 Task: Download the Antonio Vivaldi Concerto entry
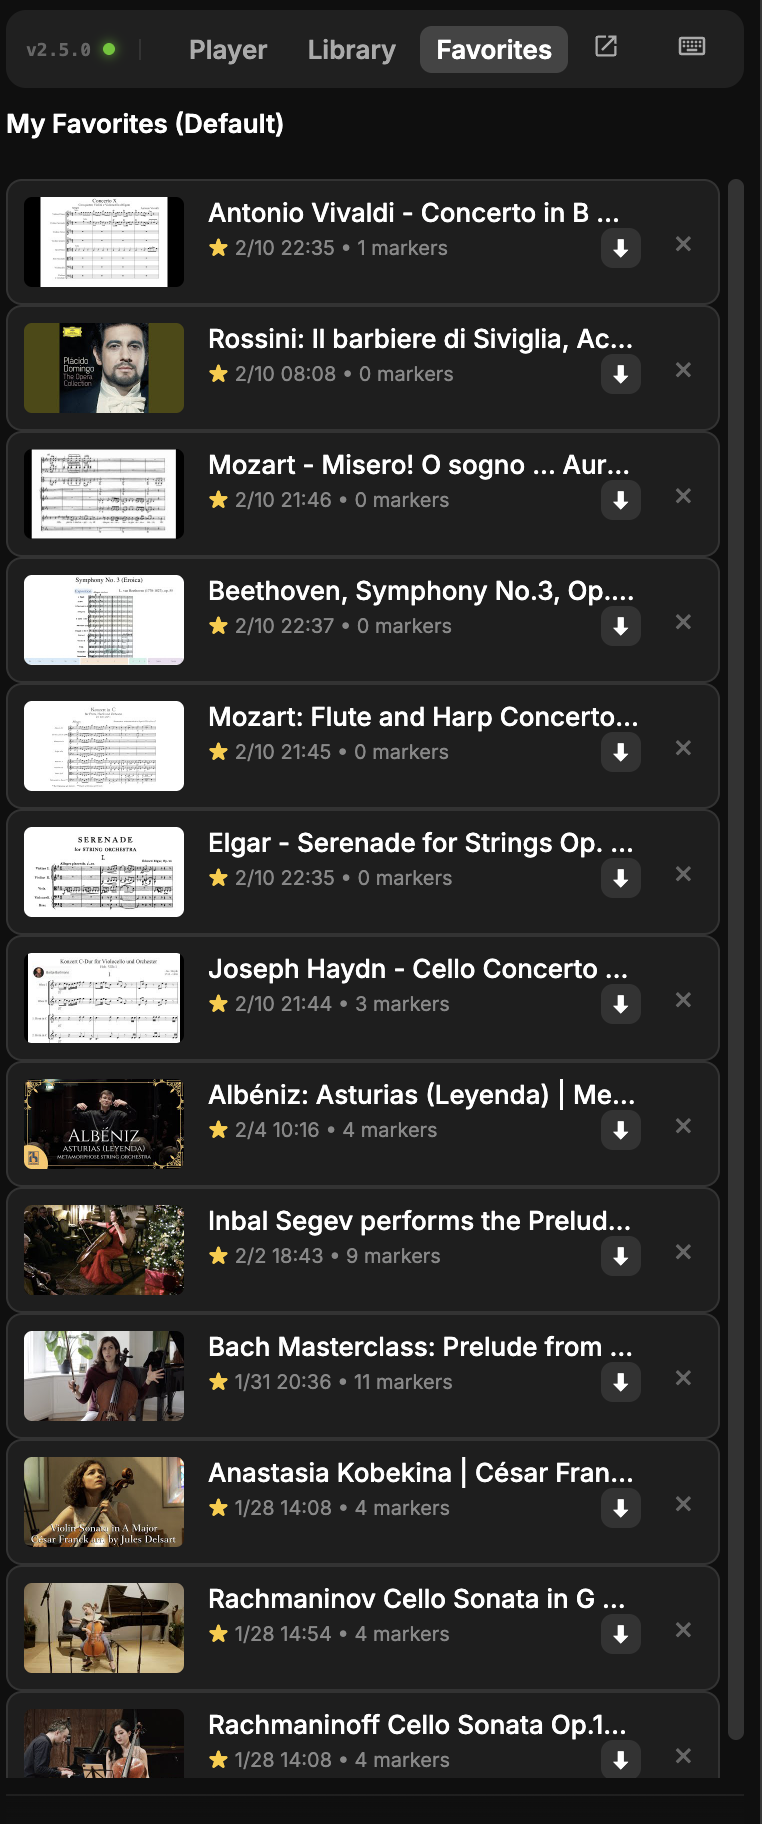pos(621,249)
